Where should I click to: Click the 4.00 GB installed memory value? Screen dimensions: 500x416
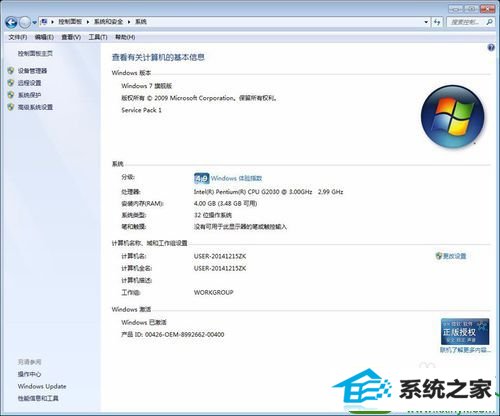(x=225, y=203)
